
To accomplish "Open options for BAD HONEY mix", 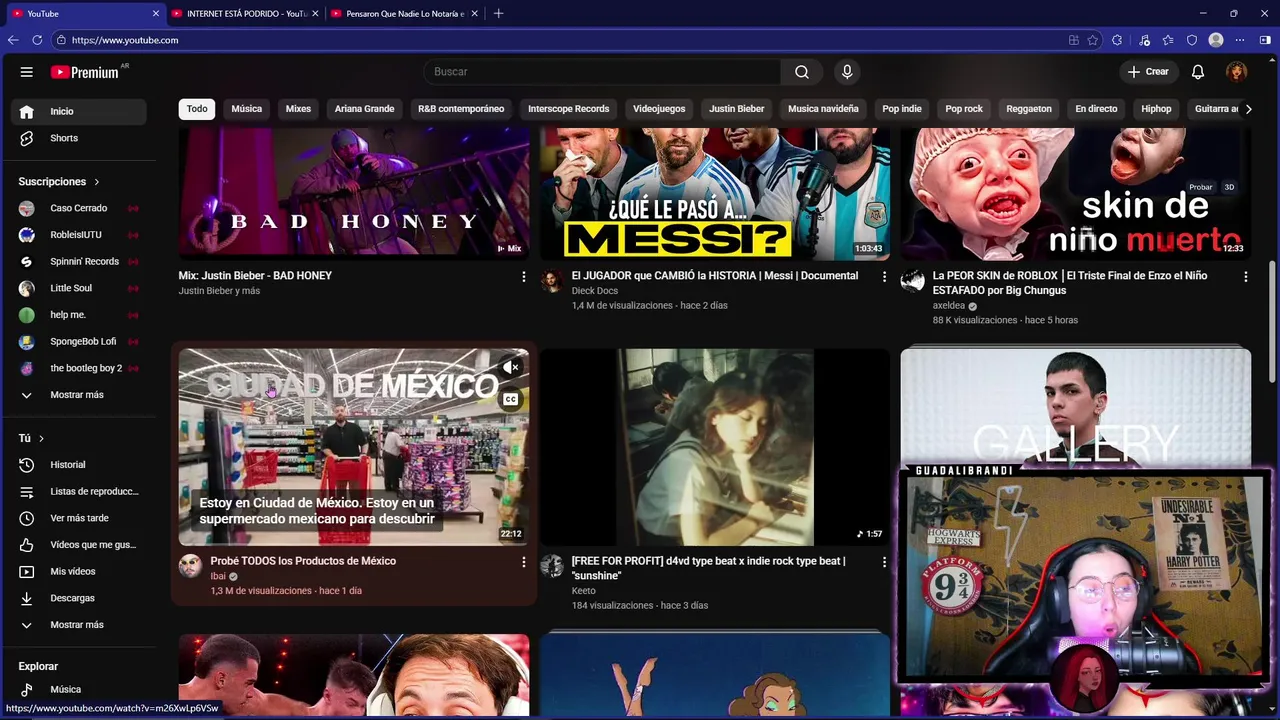I will tap(523, 277).
